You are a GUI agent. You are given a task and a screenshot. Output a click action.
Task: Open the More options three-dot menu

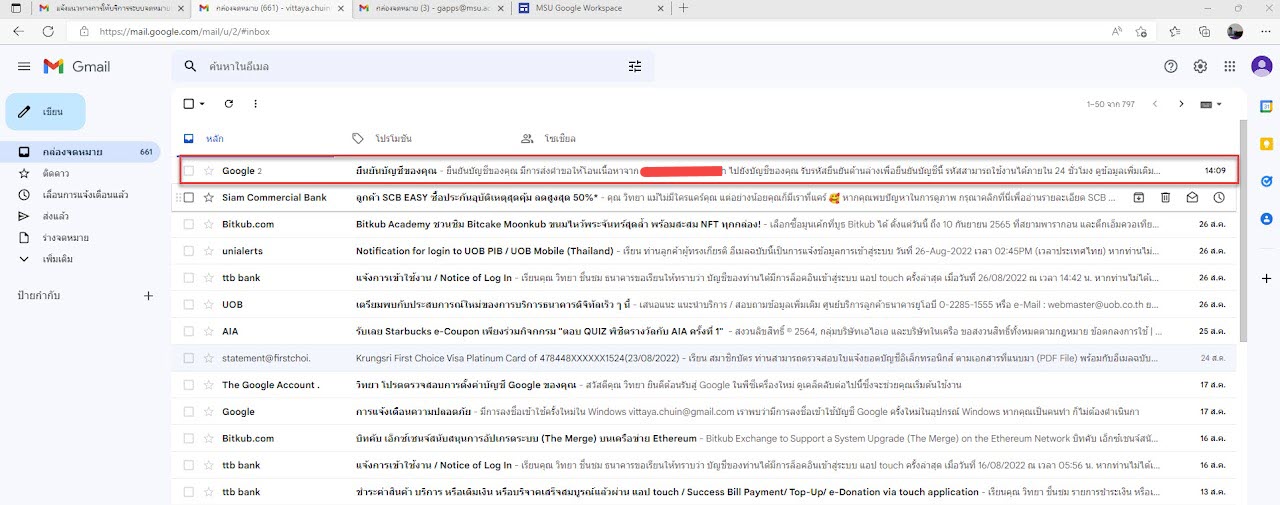click(x=255, y=104)
